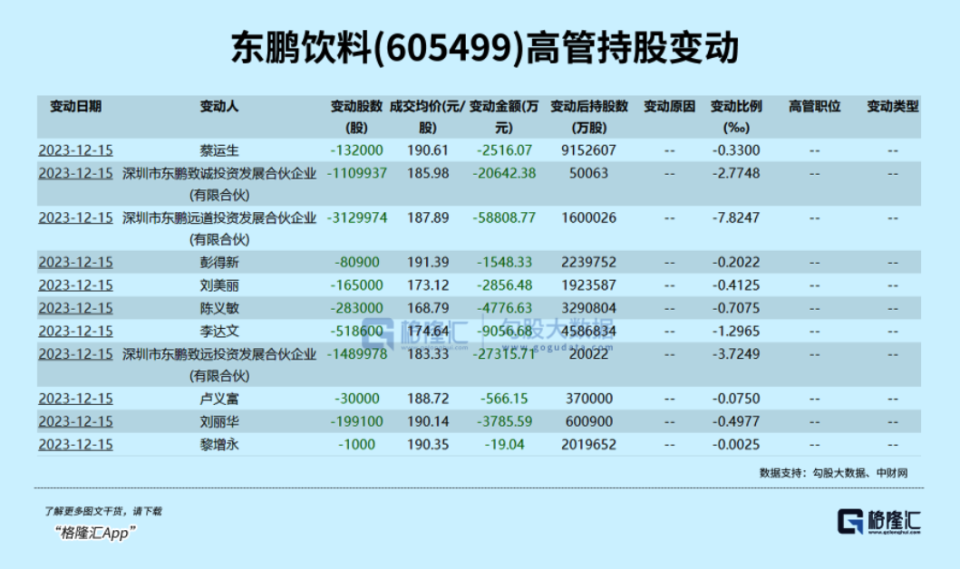This screenshot has height=569, width=960.
Task: Click the 变动日期 column header
Action: click(x=75, y=107)
